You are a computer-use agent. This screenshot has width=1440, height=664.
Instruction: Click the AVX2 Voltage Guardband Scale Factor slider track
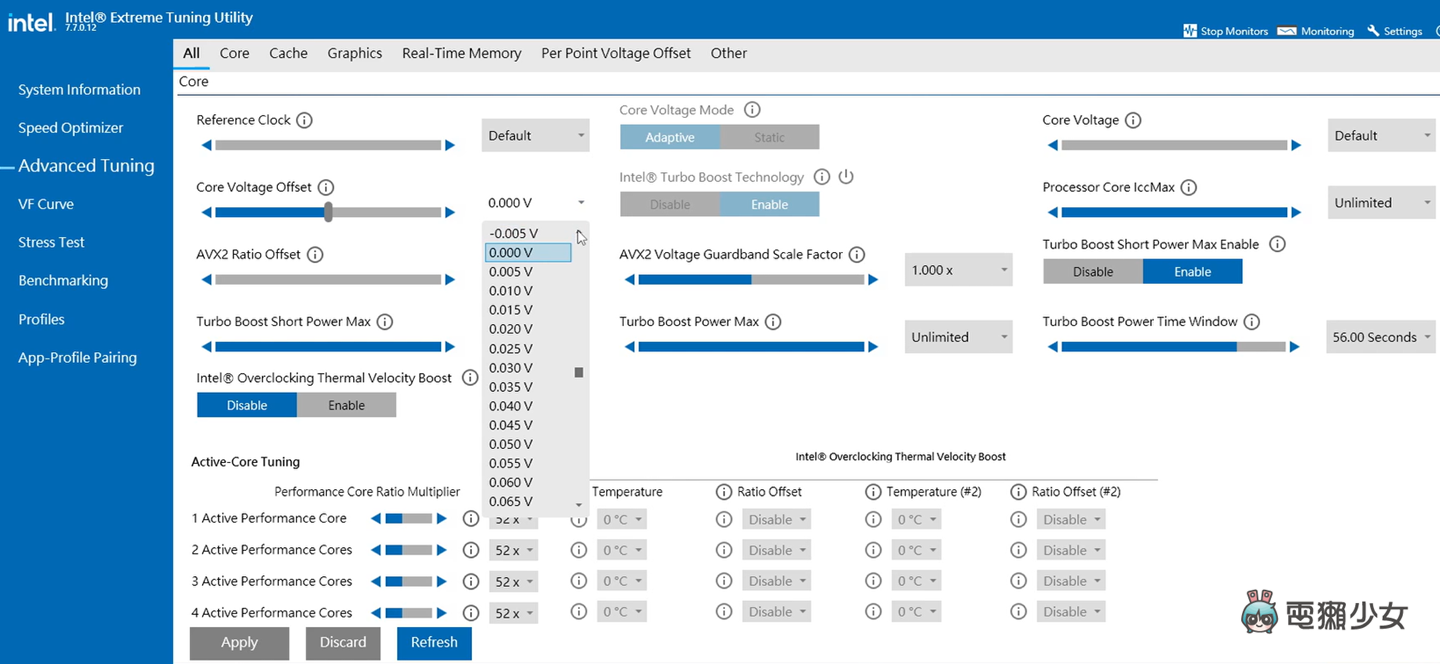pyautogui.click(x=751, y=280)
